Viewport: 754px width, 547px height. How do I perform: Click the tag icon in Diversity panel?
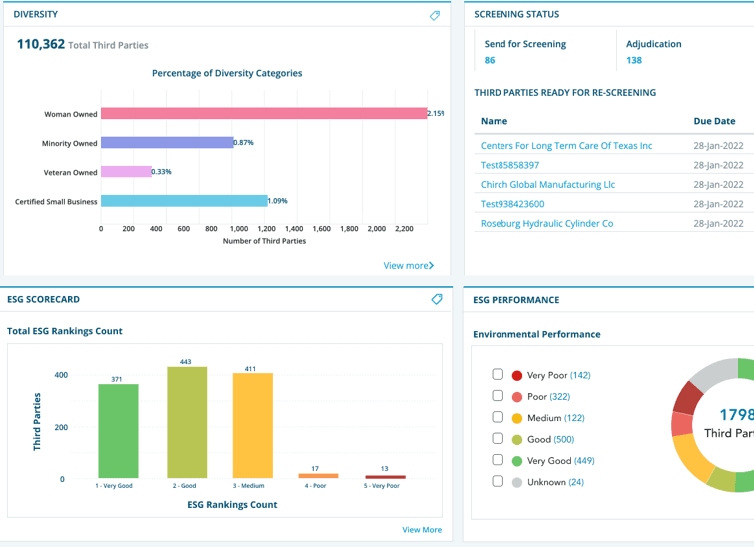435,15
